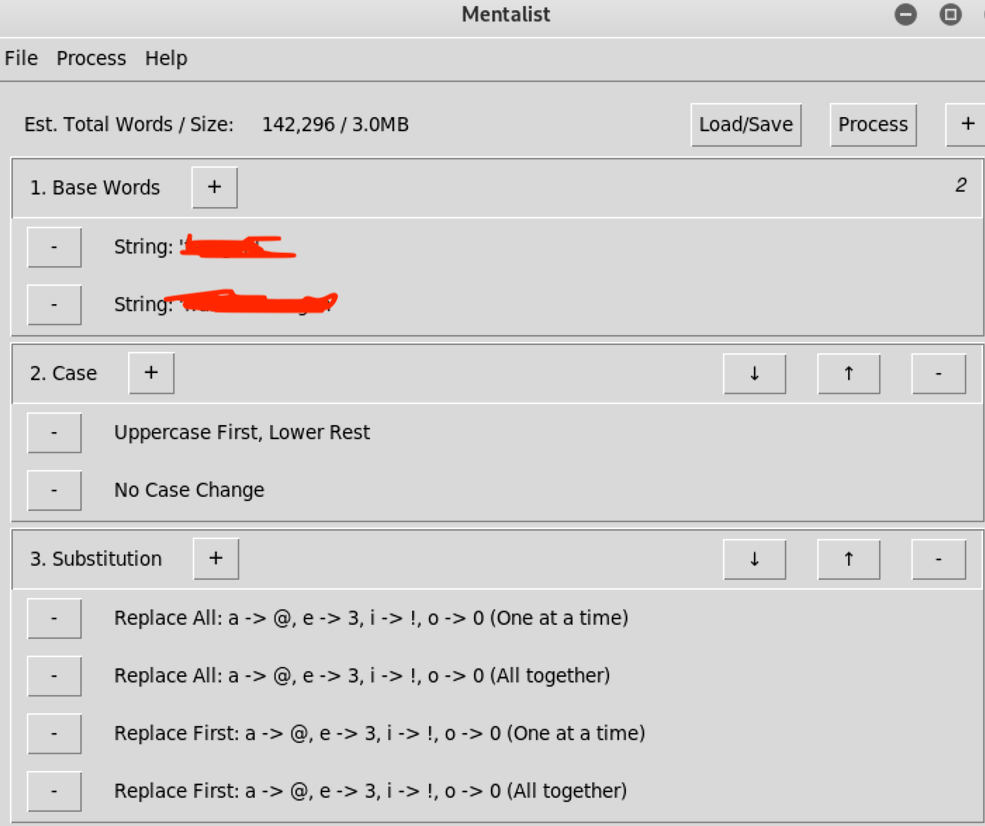Remove the first String base word

[x=54, y=247]
